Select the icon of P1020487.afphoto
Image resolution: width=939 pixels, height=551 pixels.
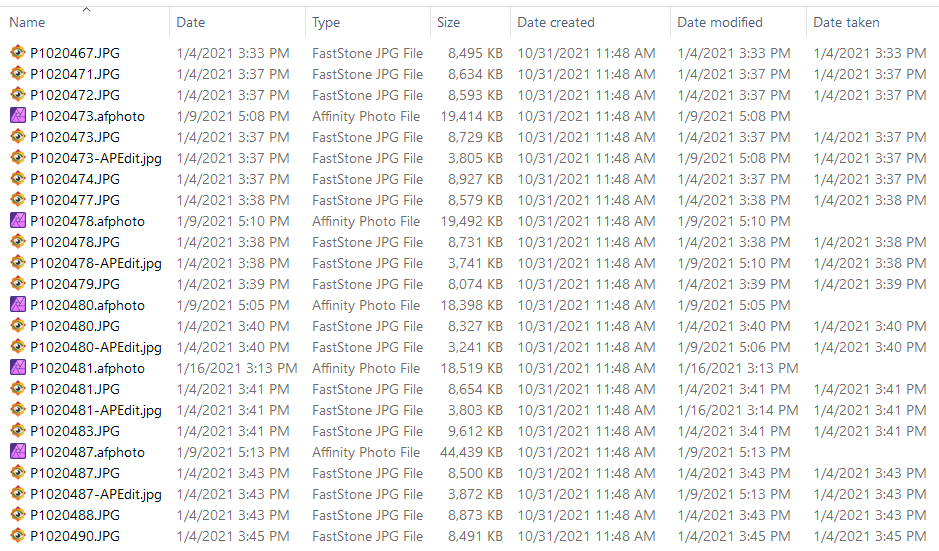18,451
